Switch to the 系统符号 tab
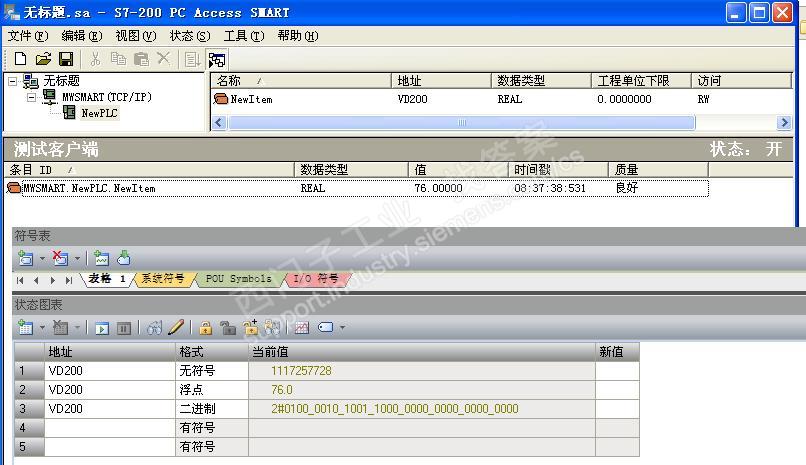 coord(163,279)
